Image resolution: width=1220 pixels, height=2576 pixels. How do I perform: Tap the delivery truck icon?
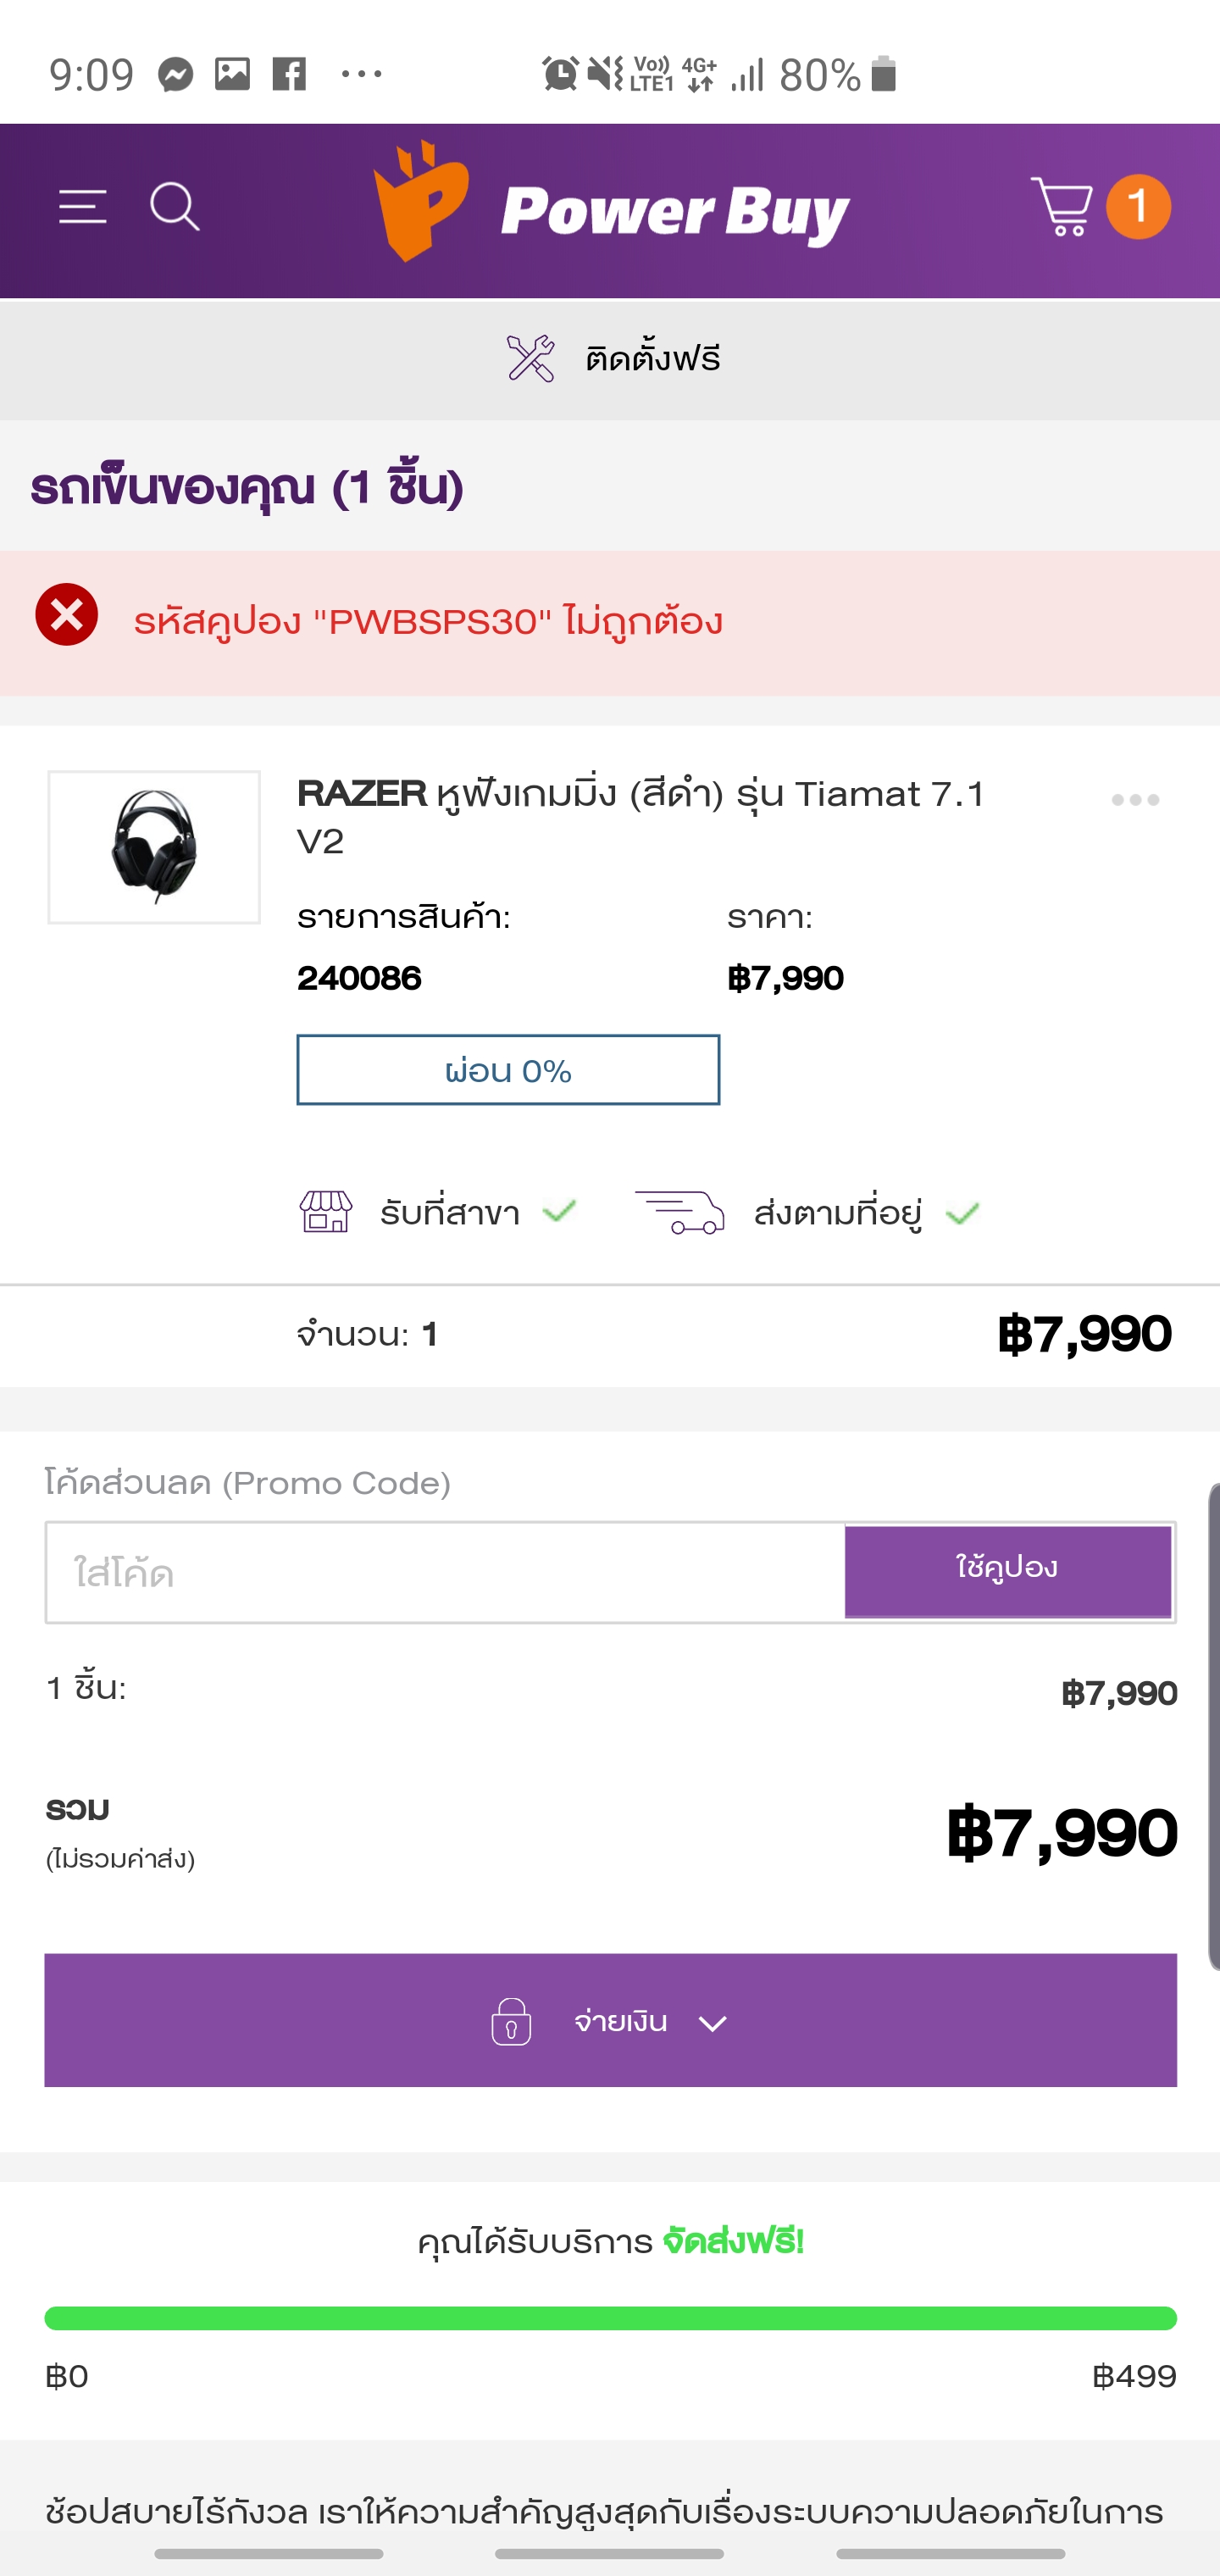click(x=680, y=1212)
